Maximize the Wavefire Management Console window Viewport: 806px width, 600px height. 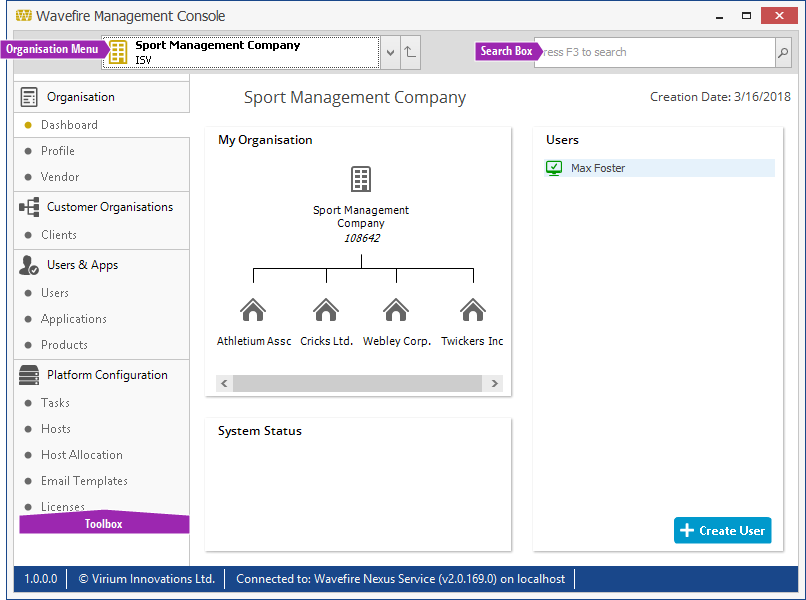tap(746, 16)
